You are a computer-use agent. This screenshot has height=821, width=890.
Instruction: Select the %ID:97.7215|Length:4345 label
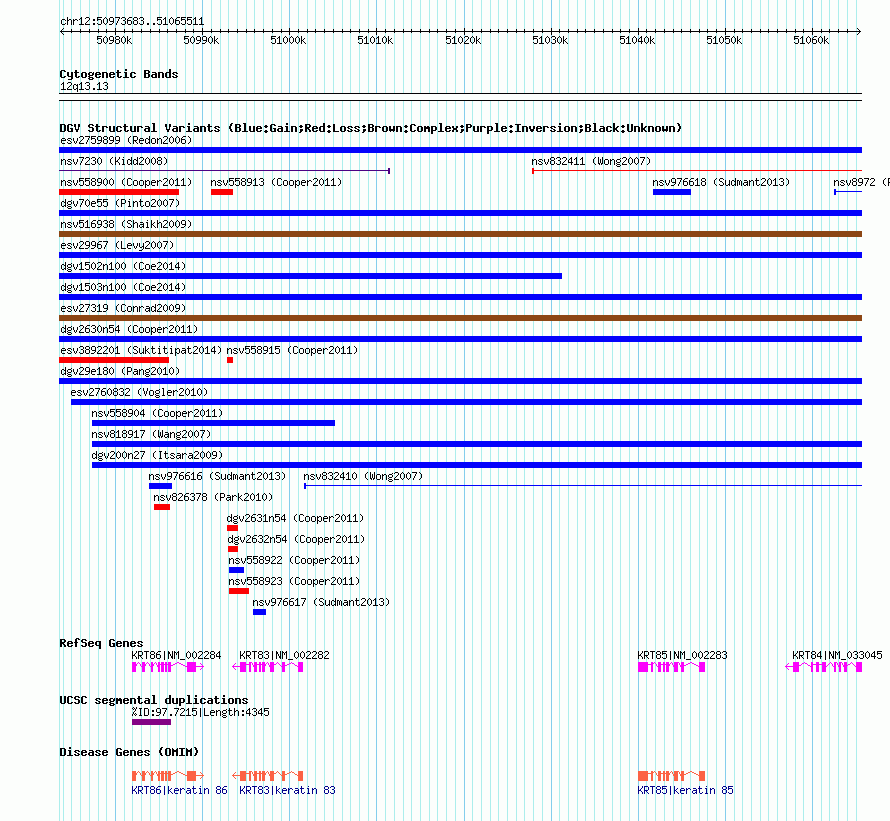click(200, 713)
